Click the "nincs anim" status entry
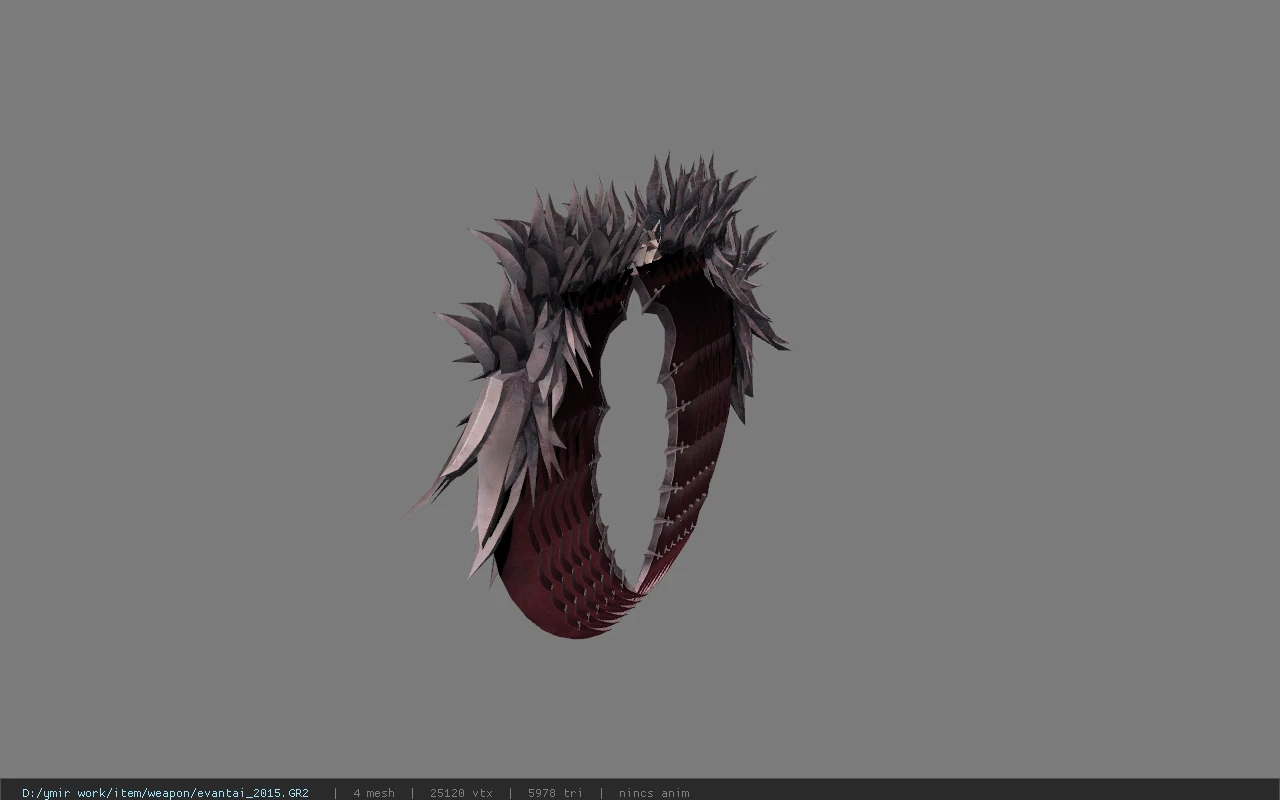The height and width of the screenshot is (800, 1280). coord(654,793)
